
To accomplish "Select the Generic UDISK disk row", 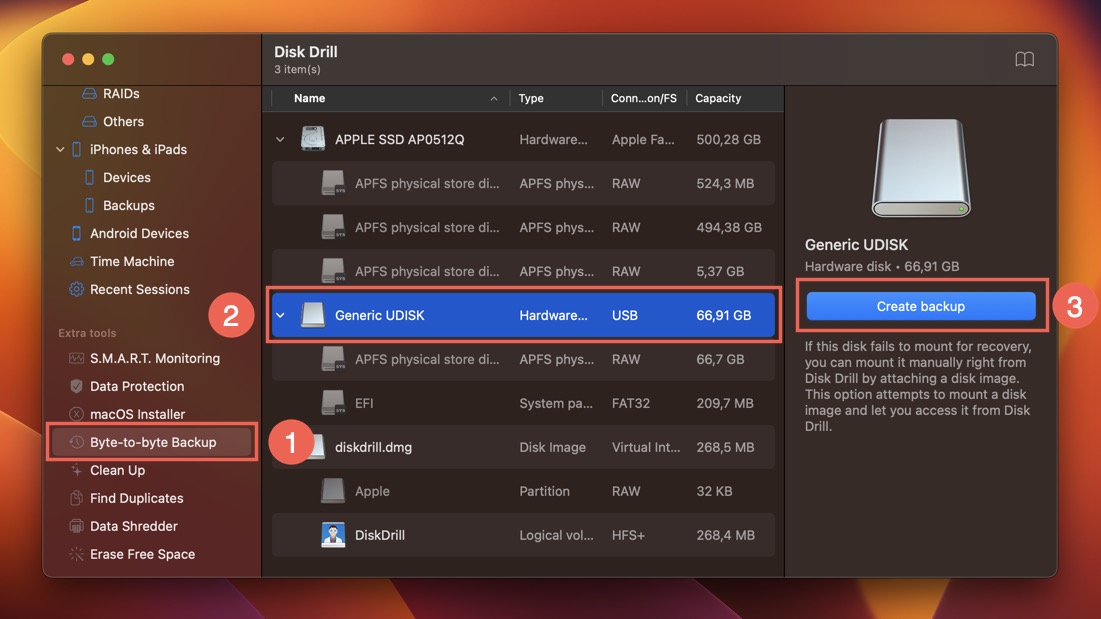I will 523,315.
